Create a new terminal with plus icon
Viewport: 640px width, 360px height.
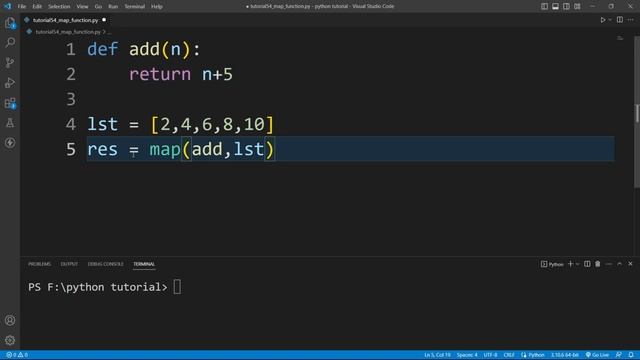click(571, 264)
